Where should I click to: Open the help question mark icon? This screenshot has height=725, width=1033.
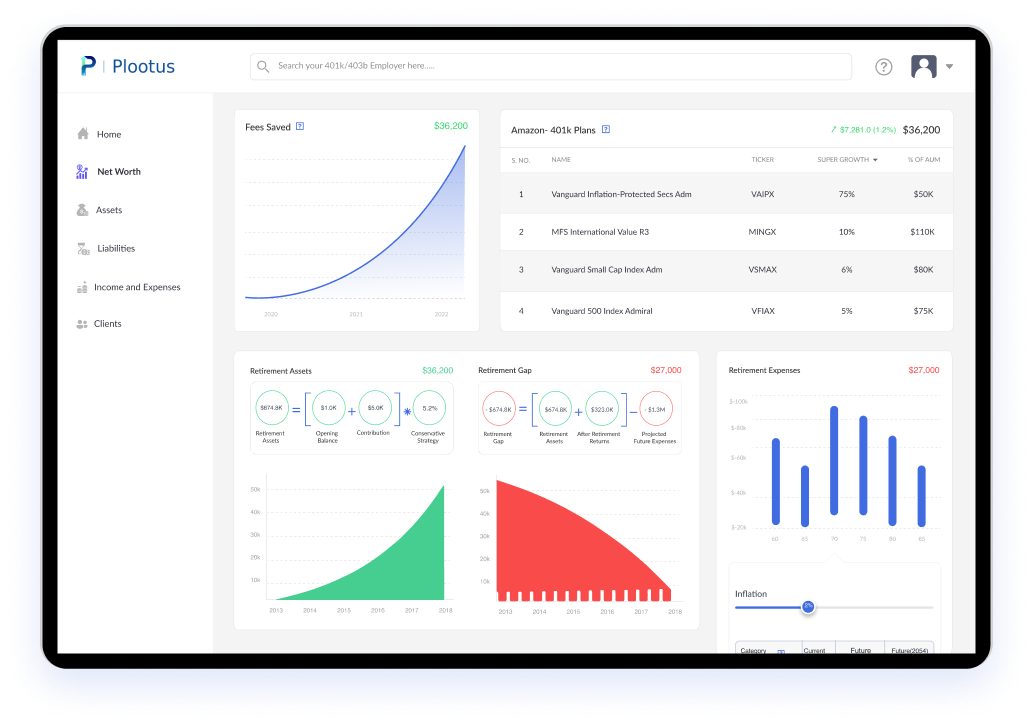(x=883, y=67)
